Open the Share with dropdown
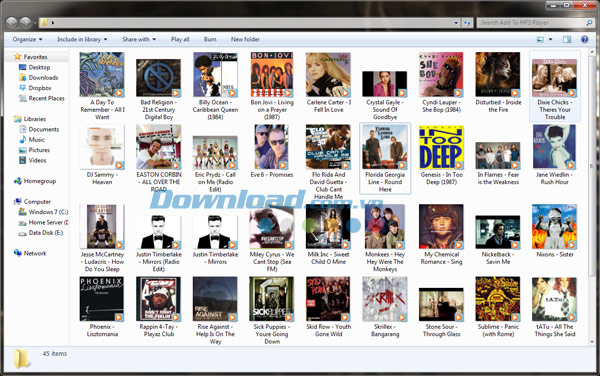 pyautogui.click(x=139, y=39)
